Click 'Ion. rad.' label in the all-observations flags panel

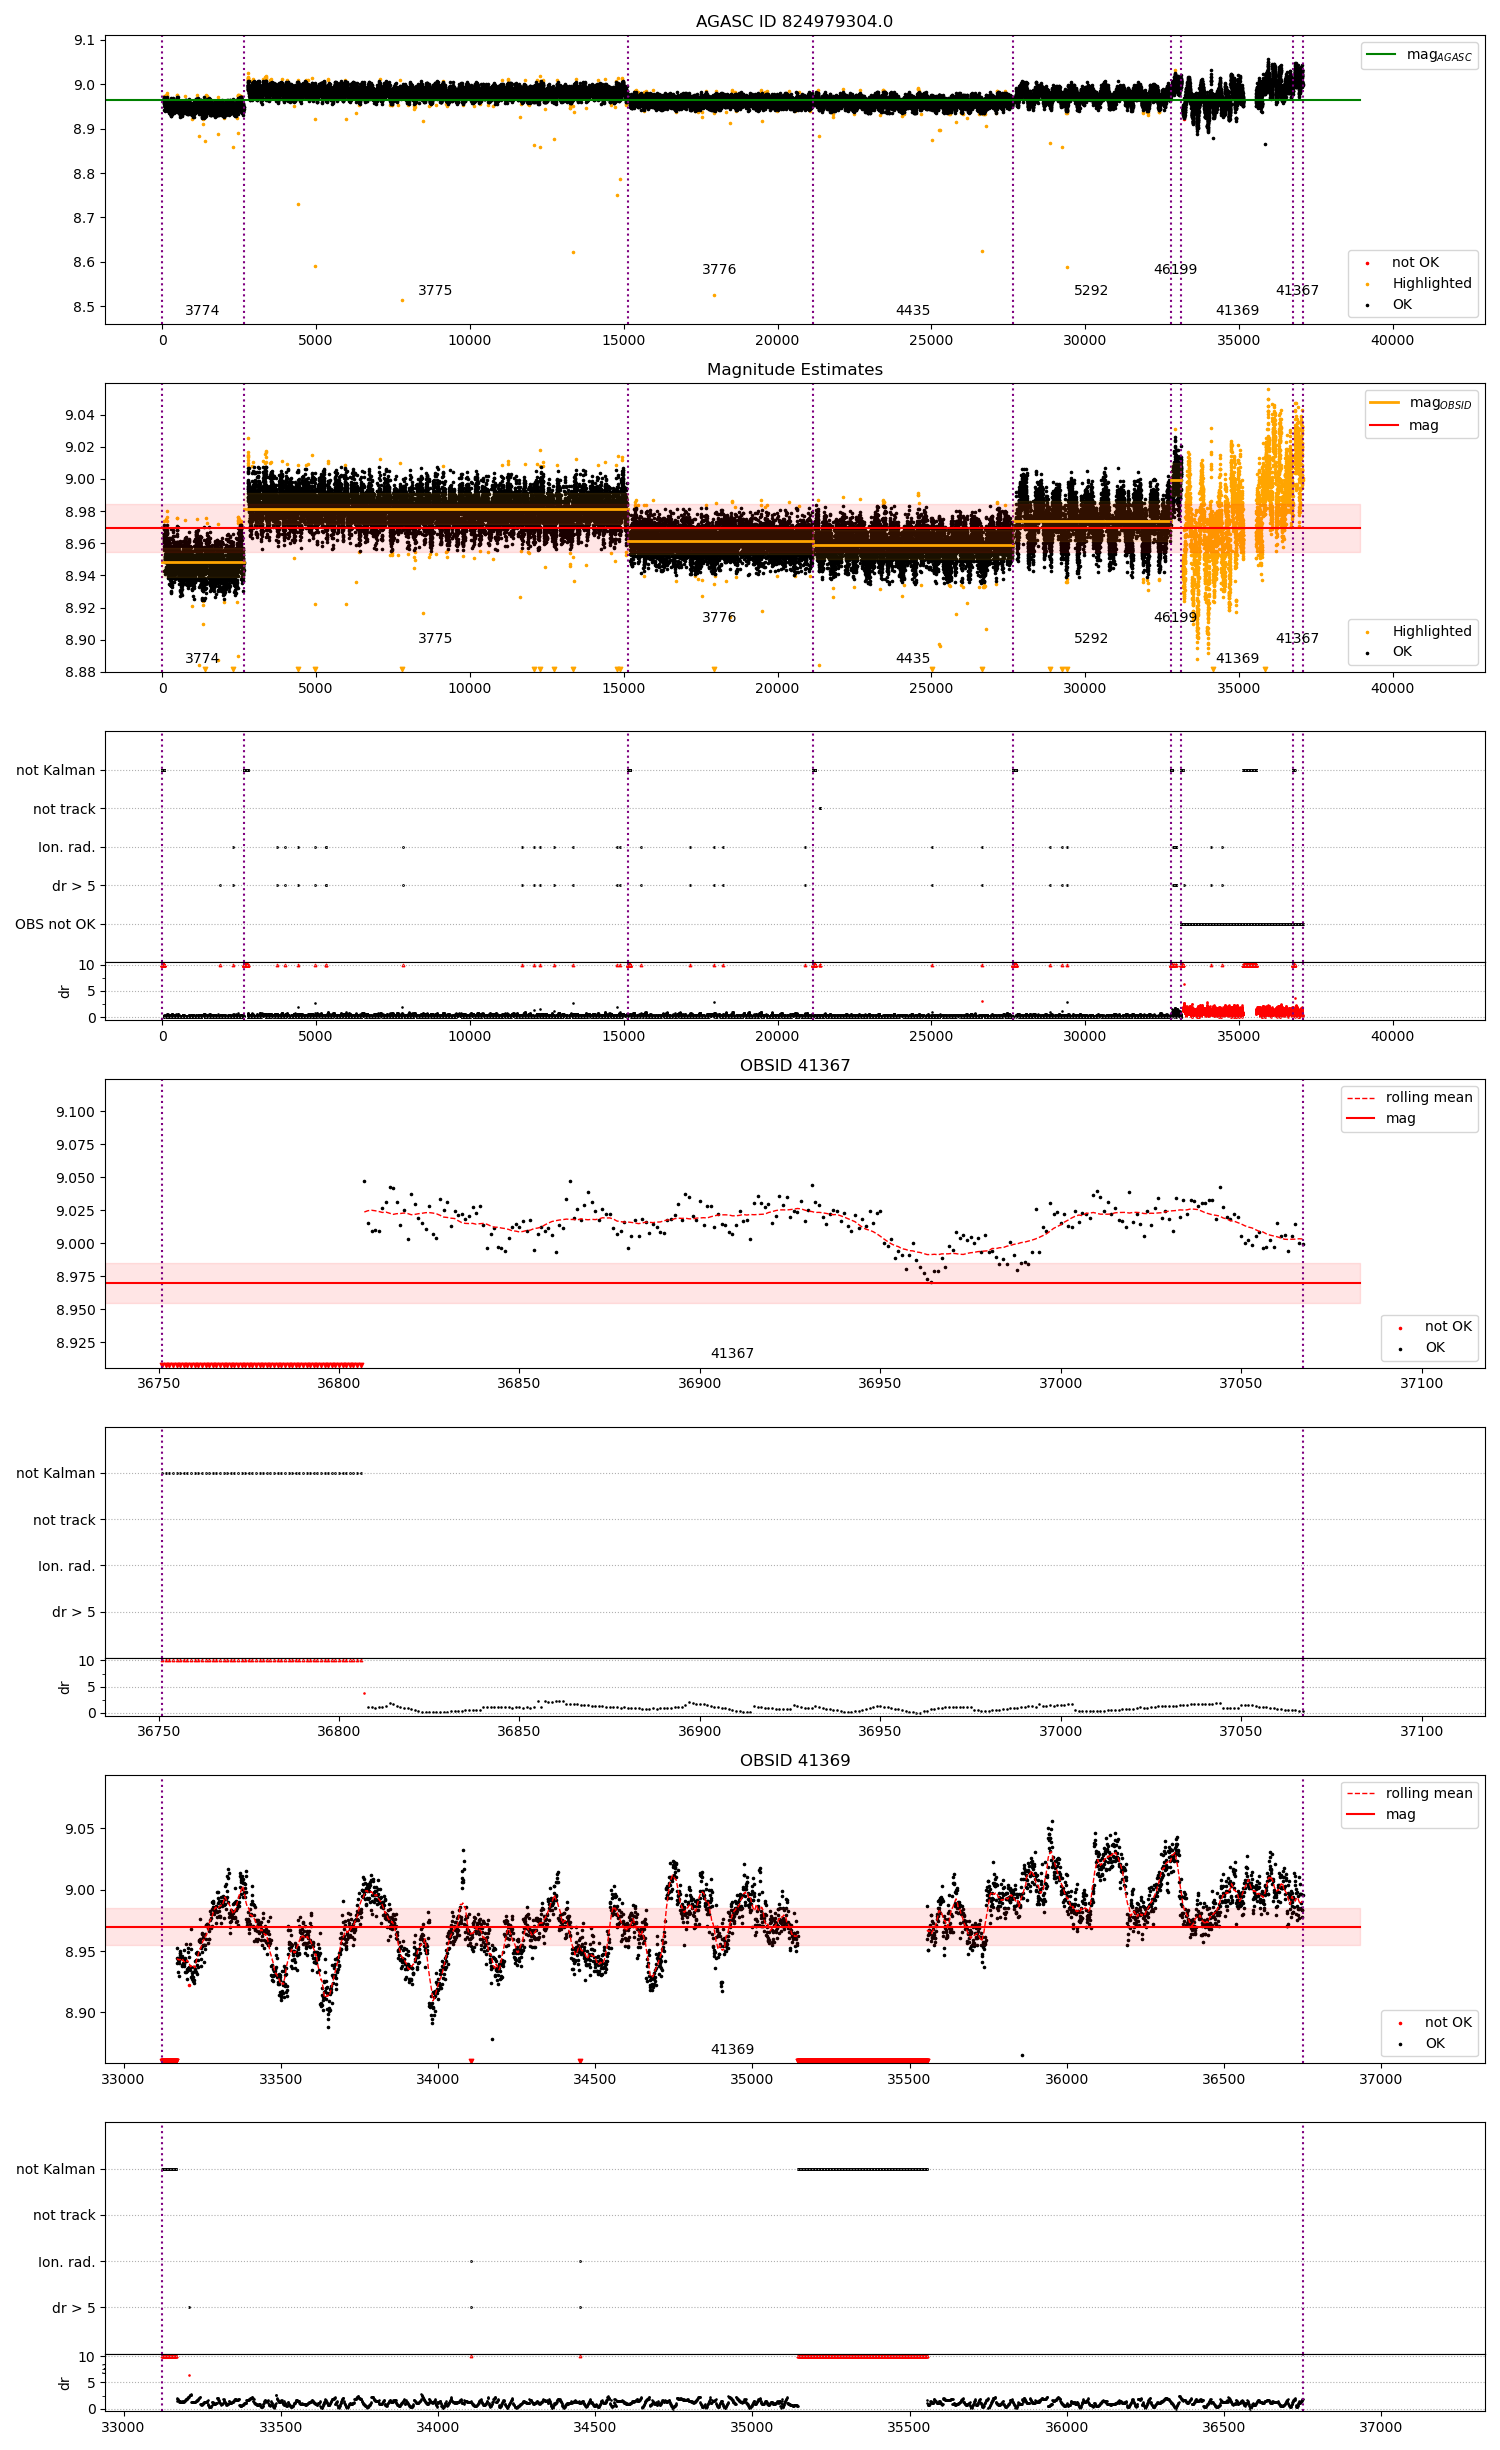67,847
